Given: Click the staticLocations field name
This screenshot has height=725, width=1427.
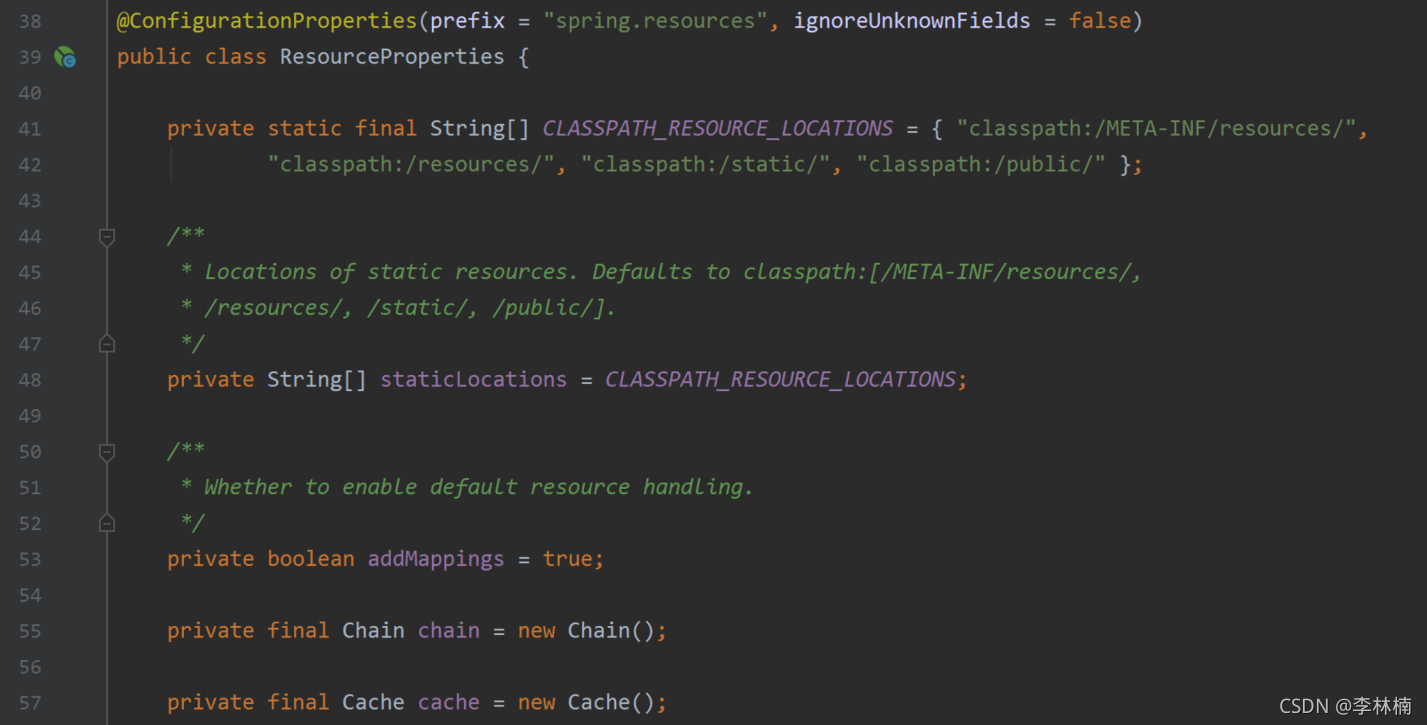Looking at the screenshot, I should pos(473,380).
